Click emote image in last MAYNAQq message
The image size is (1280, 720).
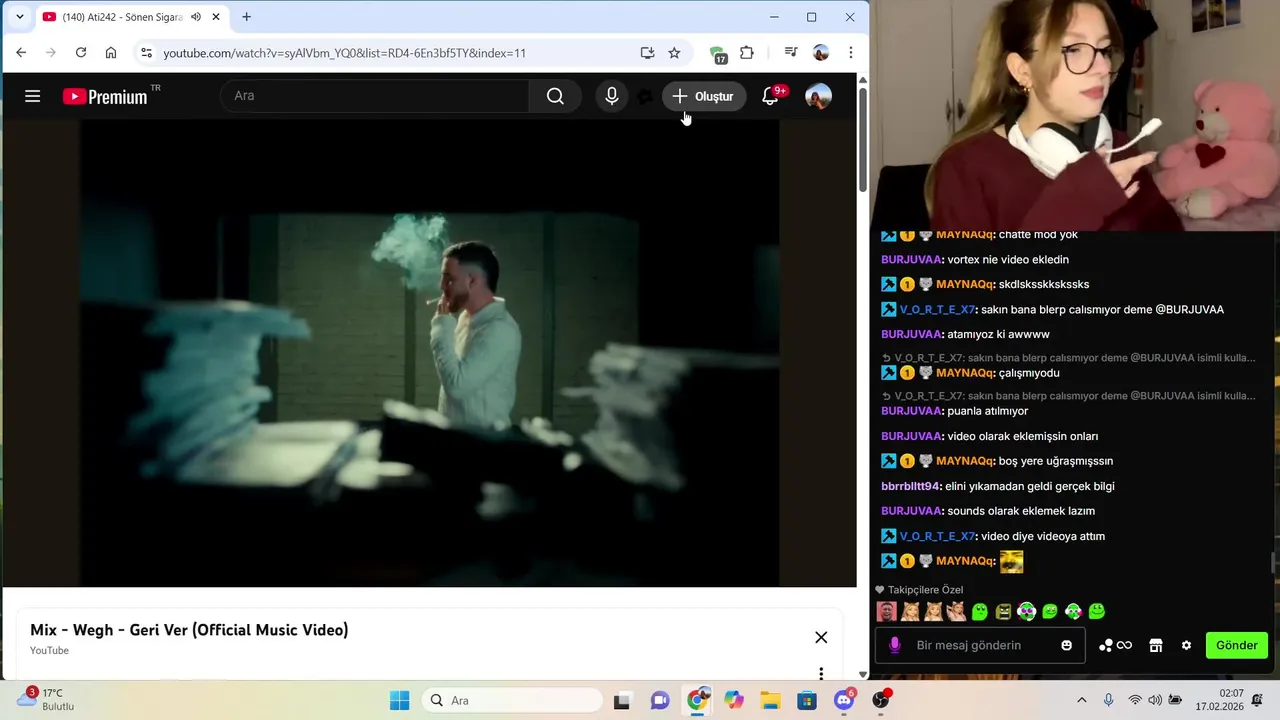[x=1011, y=561]
